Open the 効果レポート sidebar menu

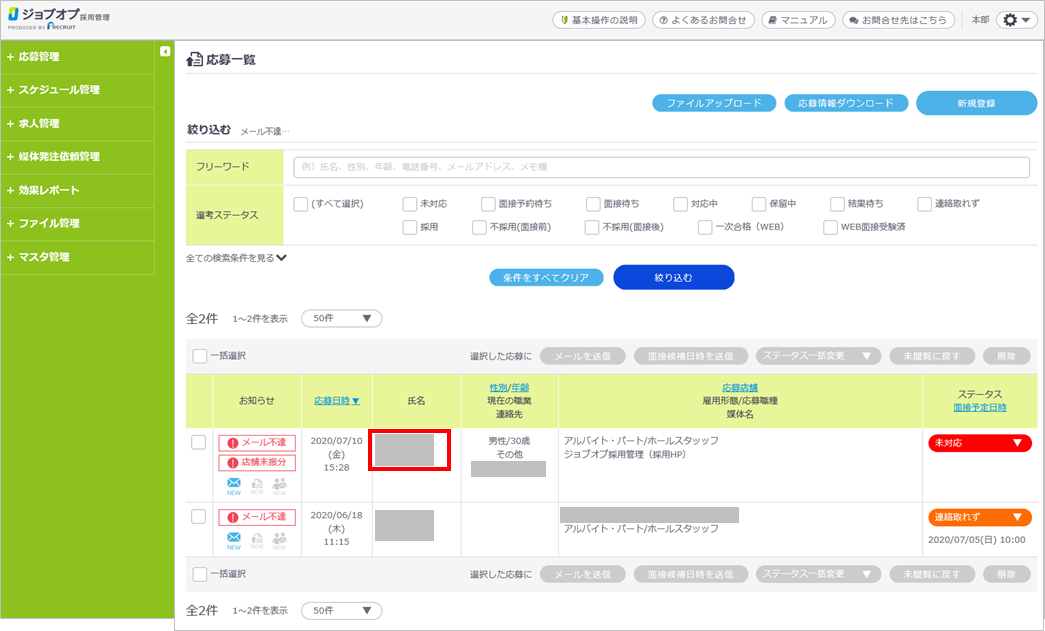[x=48, y=190]
